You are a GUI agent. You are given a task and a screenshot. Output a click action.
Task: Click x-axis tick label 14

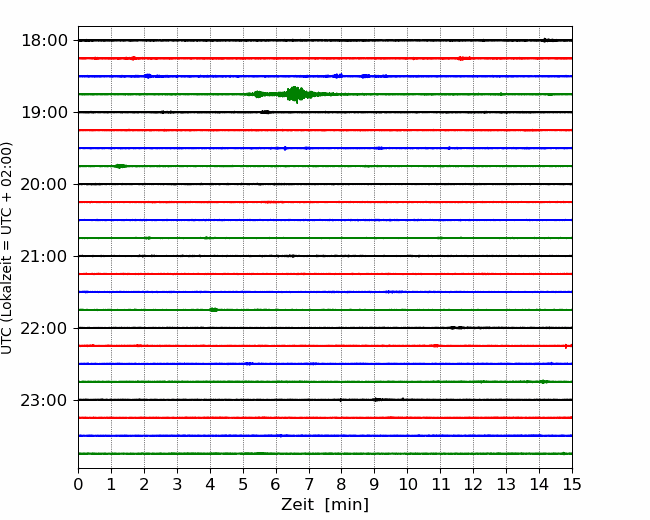tap(539, 484)
